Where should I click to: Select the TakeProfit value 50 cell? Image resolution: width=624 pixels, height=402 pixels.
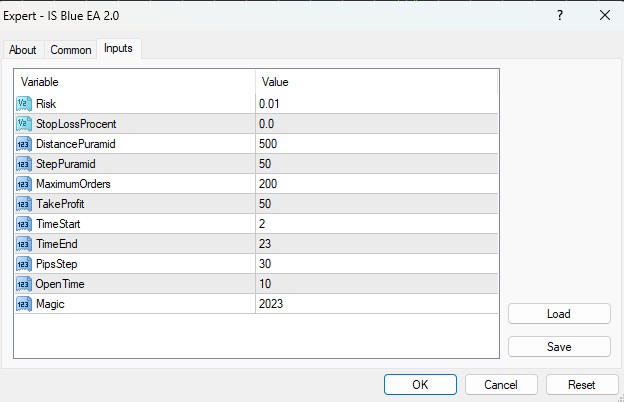(376, 204)
